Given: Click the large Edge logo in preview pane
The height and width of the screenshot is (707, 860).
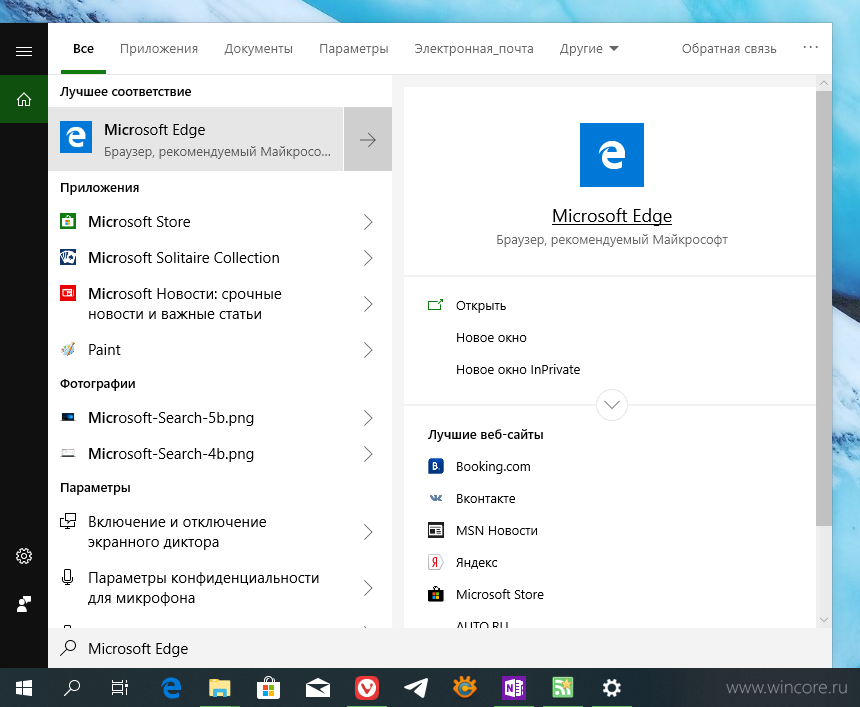Looking at the screenshot, I should coord(612,155).
